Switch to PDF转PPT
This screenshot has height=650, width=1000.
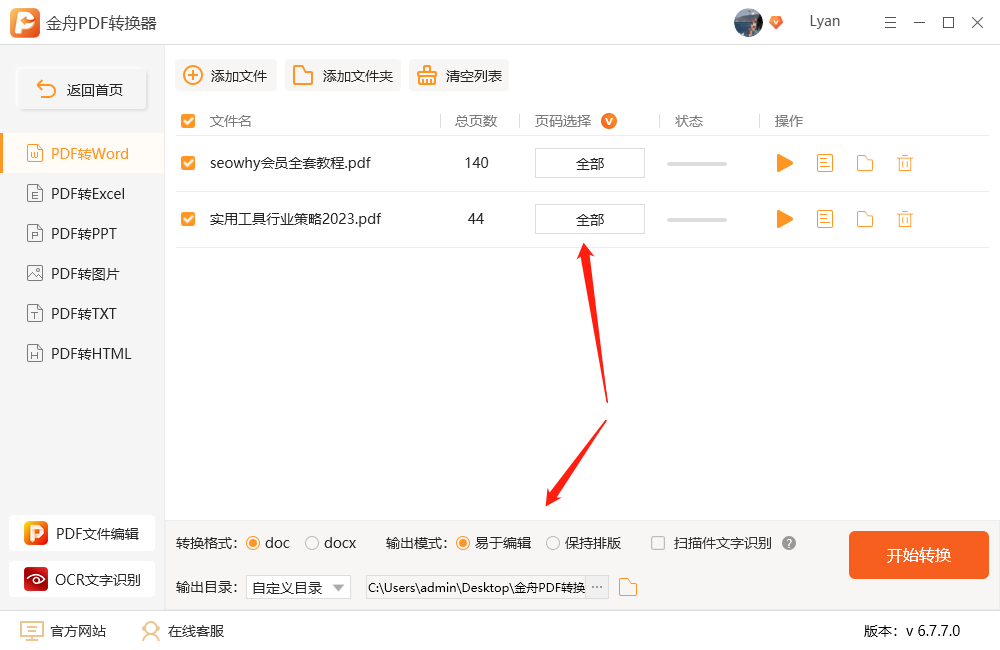pos(82,233)
